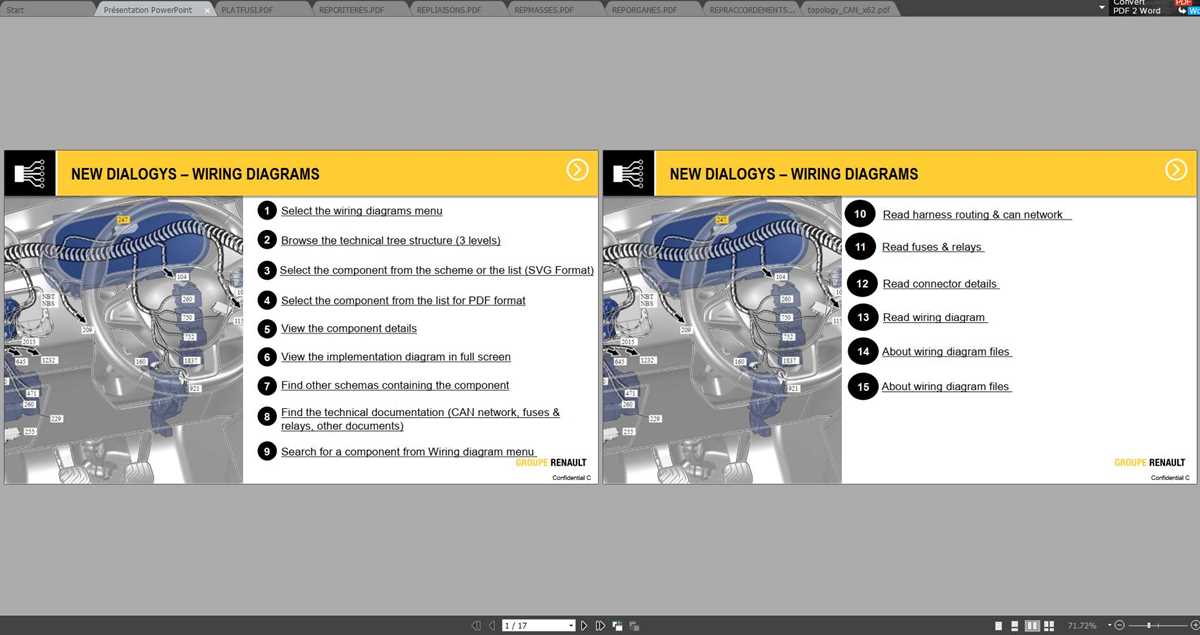
Task: Go to the previous view
Action: click(617, 626)
